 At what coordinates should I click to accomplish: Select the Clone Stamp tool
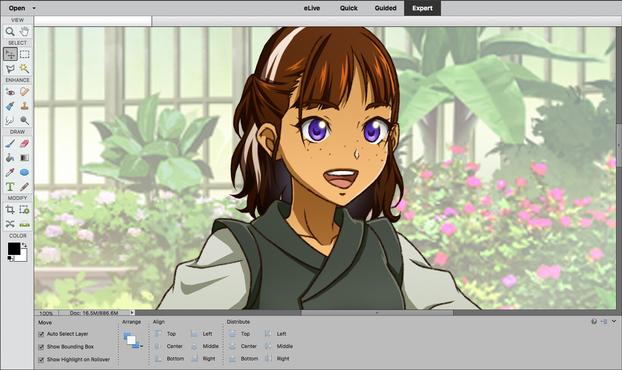24,106
